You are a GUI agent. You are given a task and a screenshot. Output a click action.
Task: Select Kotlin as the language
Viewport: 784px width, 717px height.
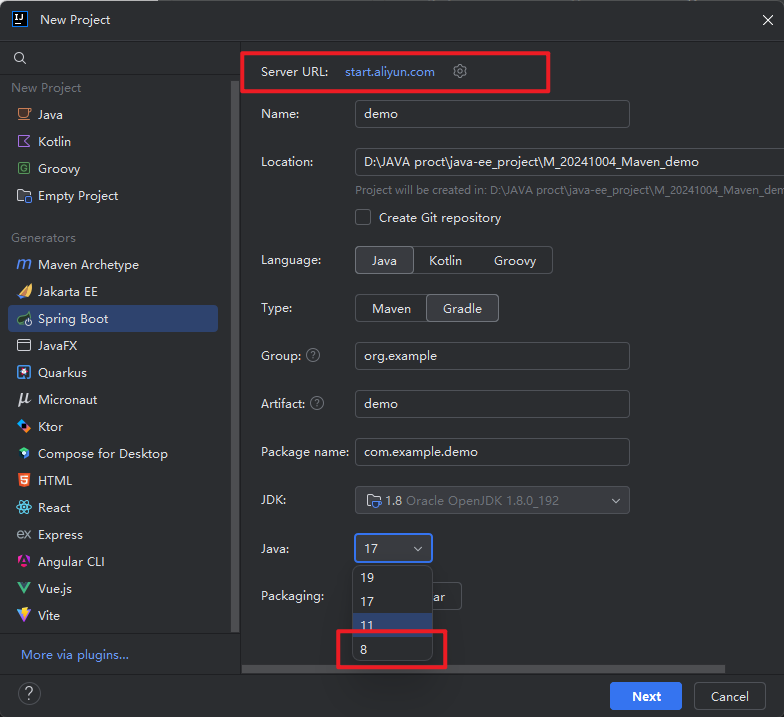click(446, 260)
